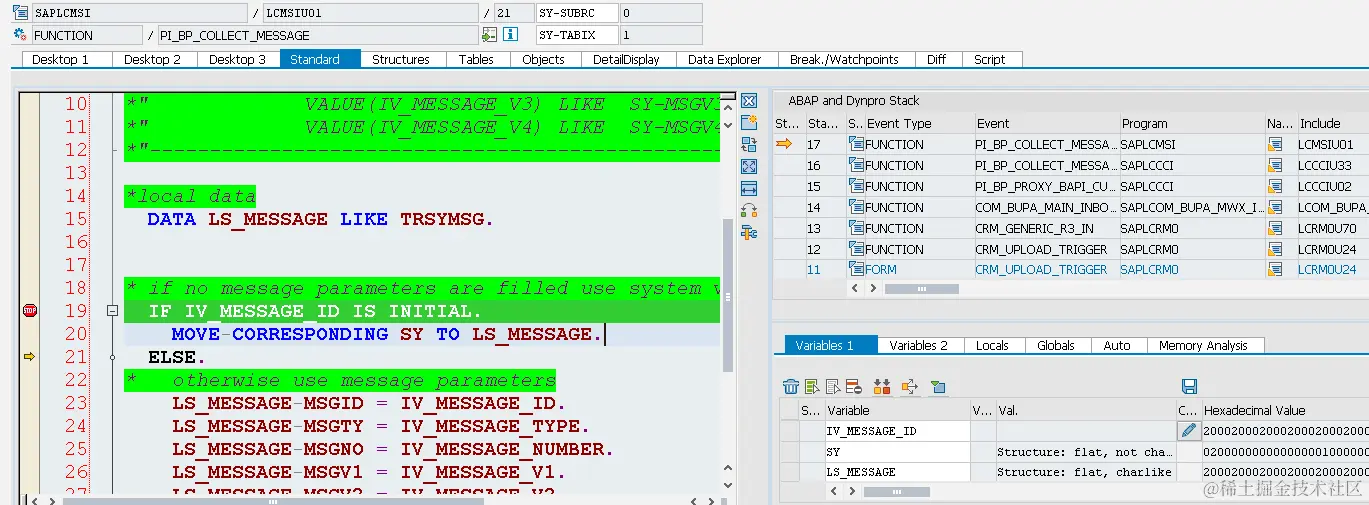The width and height of the screenshot is (1369, 505).
Task: Click the orange arrow export icon in Variables toolbar
Action: coord(909,387)
